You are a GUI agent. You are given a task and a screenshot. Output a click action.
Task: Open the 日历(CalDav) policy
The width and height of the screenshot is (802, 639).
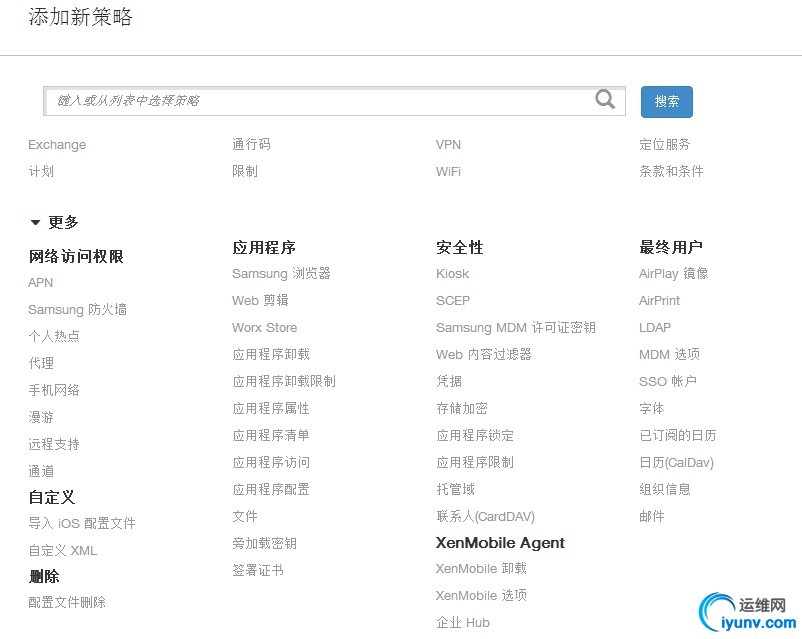pyautogui.click(x=676, y=462)
